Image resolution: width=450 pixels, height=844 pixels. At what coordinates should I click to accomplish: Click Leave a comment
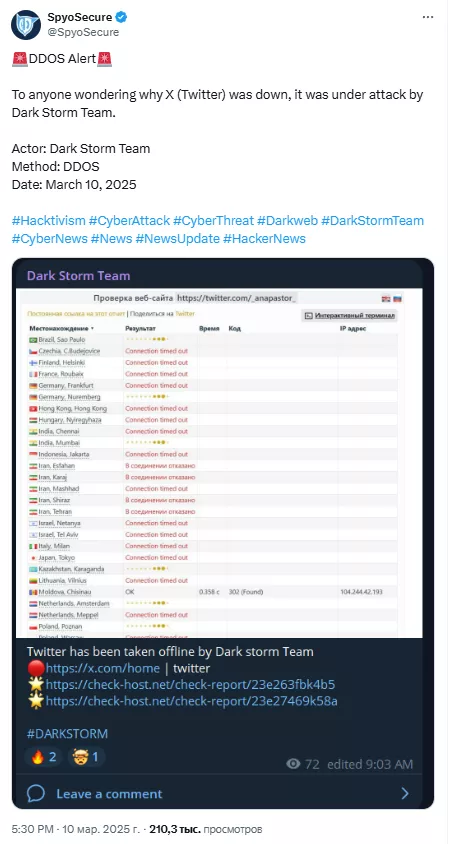click(x=109, y=794)
